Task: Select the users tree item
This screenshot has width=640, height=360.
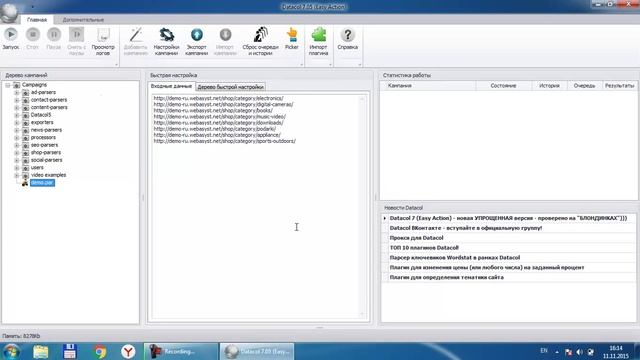Action: coord(37,167)
